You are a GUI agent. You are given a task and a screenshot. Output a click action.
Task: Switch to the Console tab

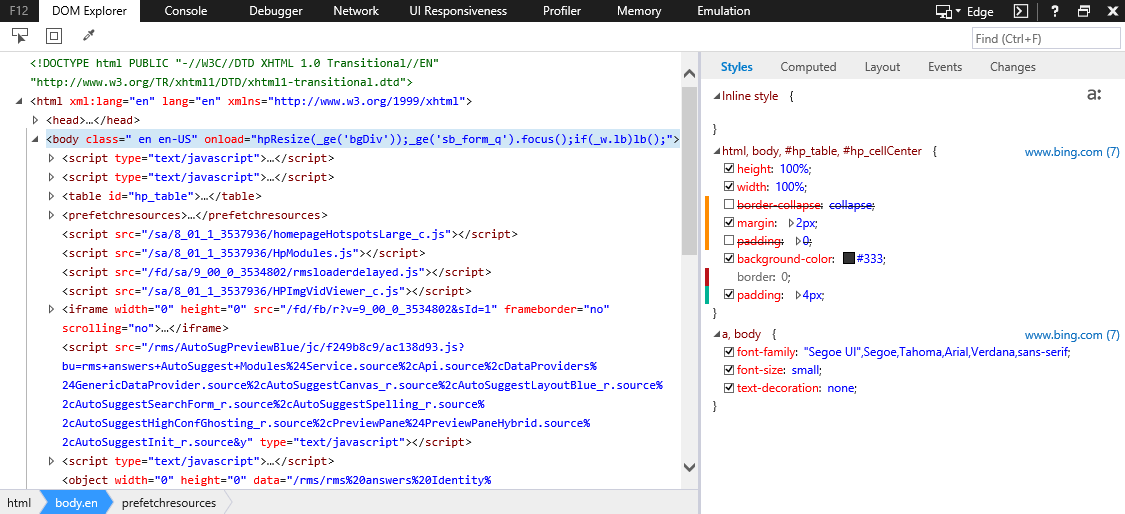pyautogui.click(x=186, y=11)
